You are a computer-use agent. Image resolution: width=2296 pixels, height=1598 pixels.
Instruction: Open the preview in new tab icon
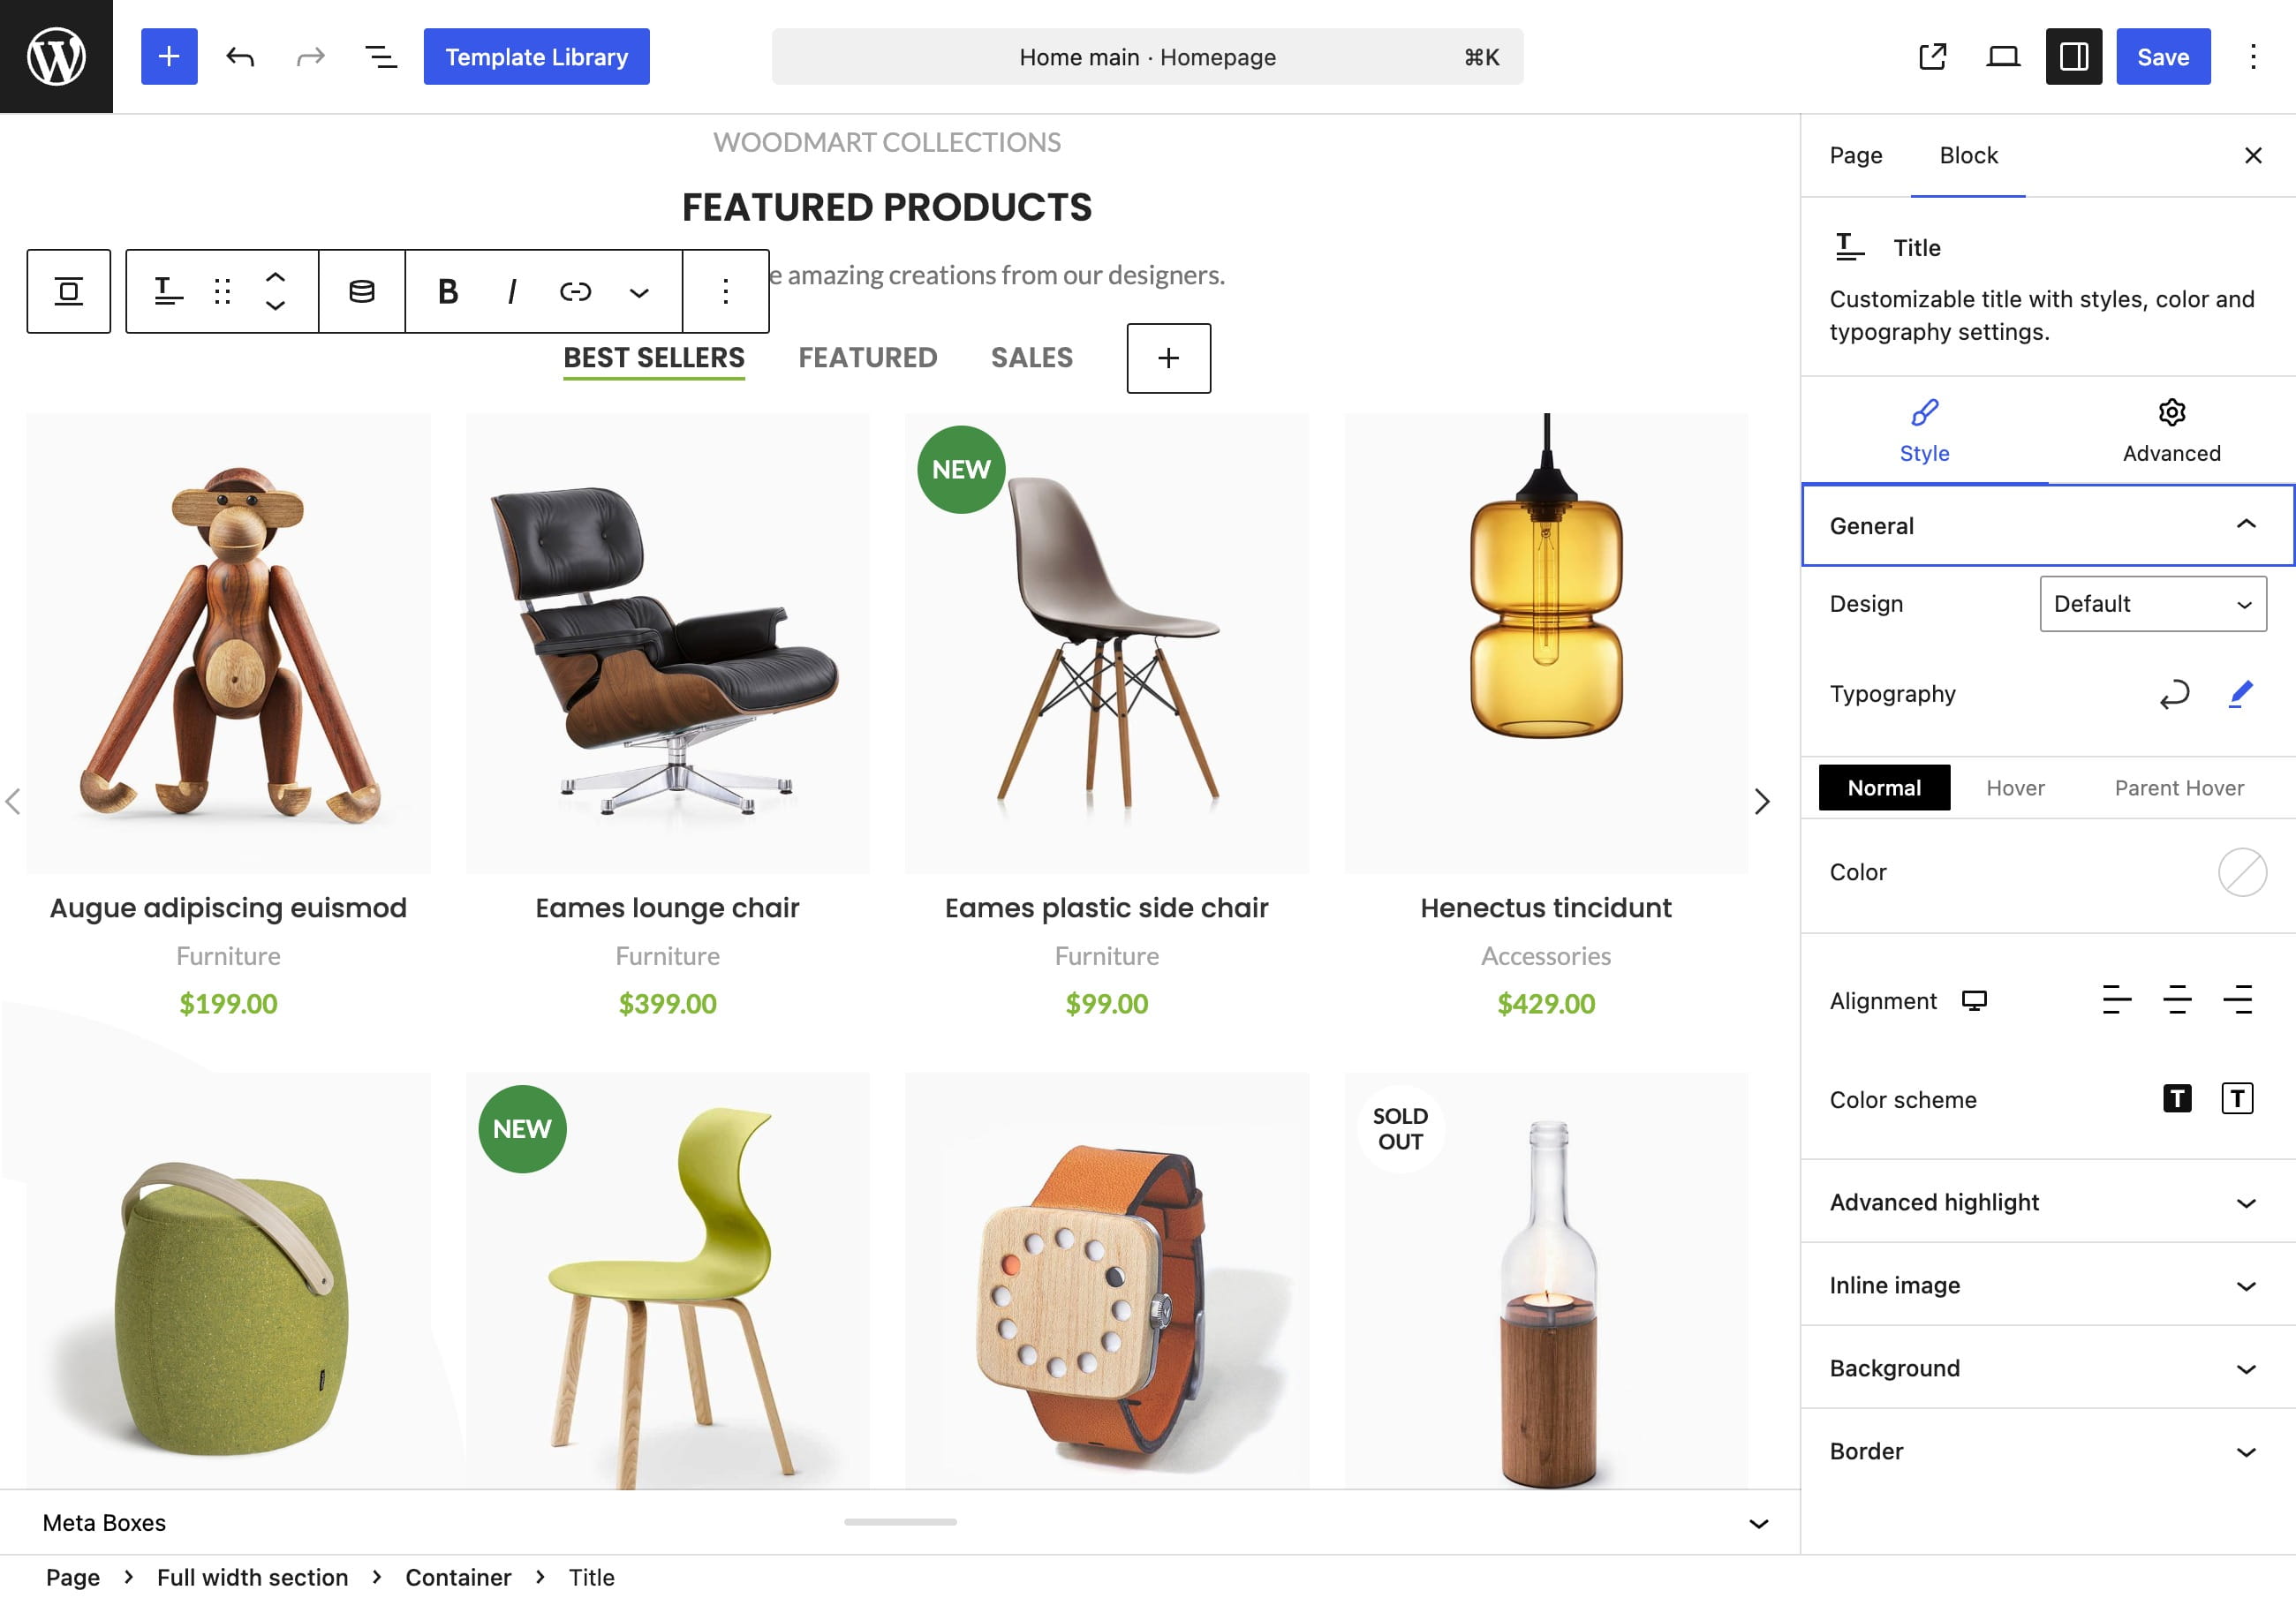(1932, 57)
